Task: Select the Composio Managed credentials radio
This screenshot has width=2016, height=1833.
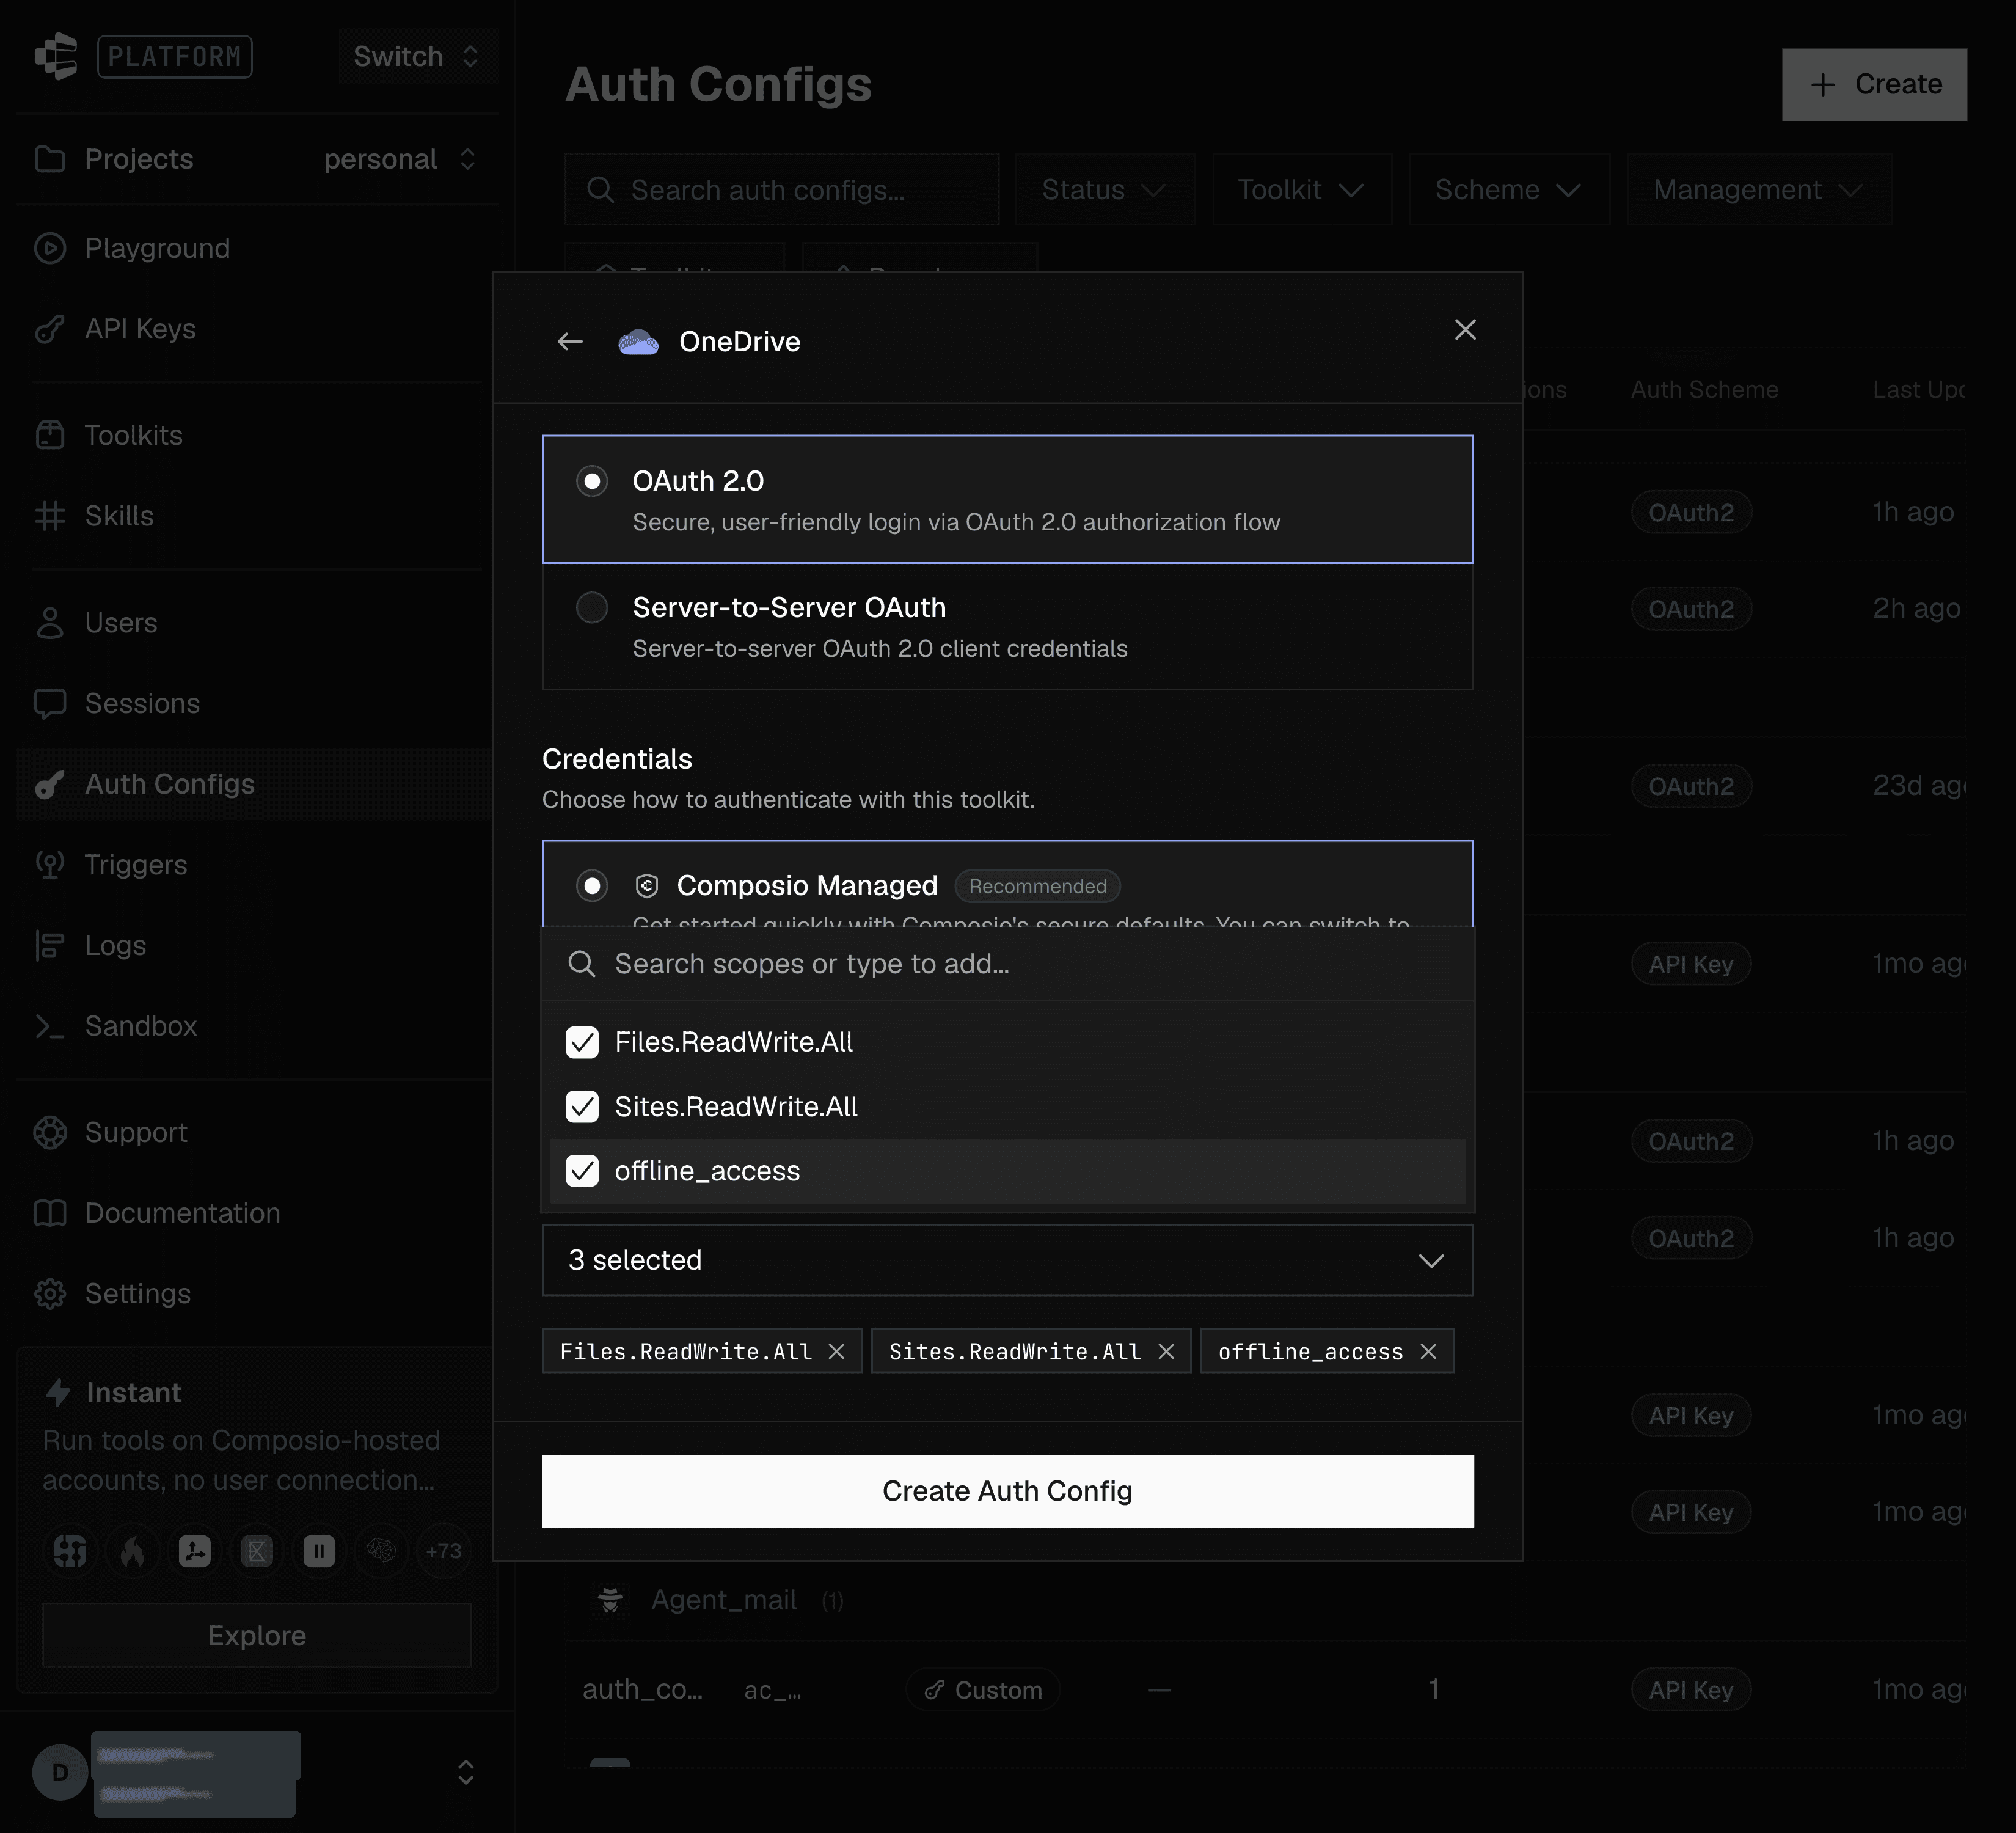Action: (592, 886)
